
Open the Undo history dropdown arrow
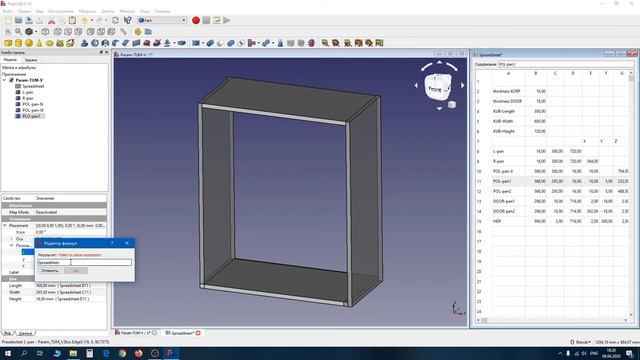[91, 20]
